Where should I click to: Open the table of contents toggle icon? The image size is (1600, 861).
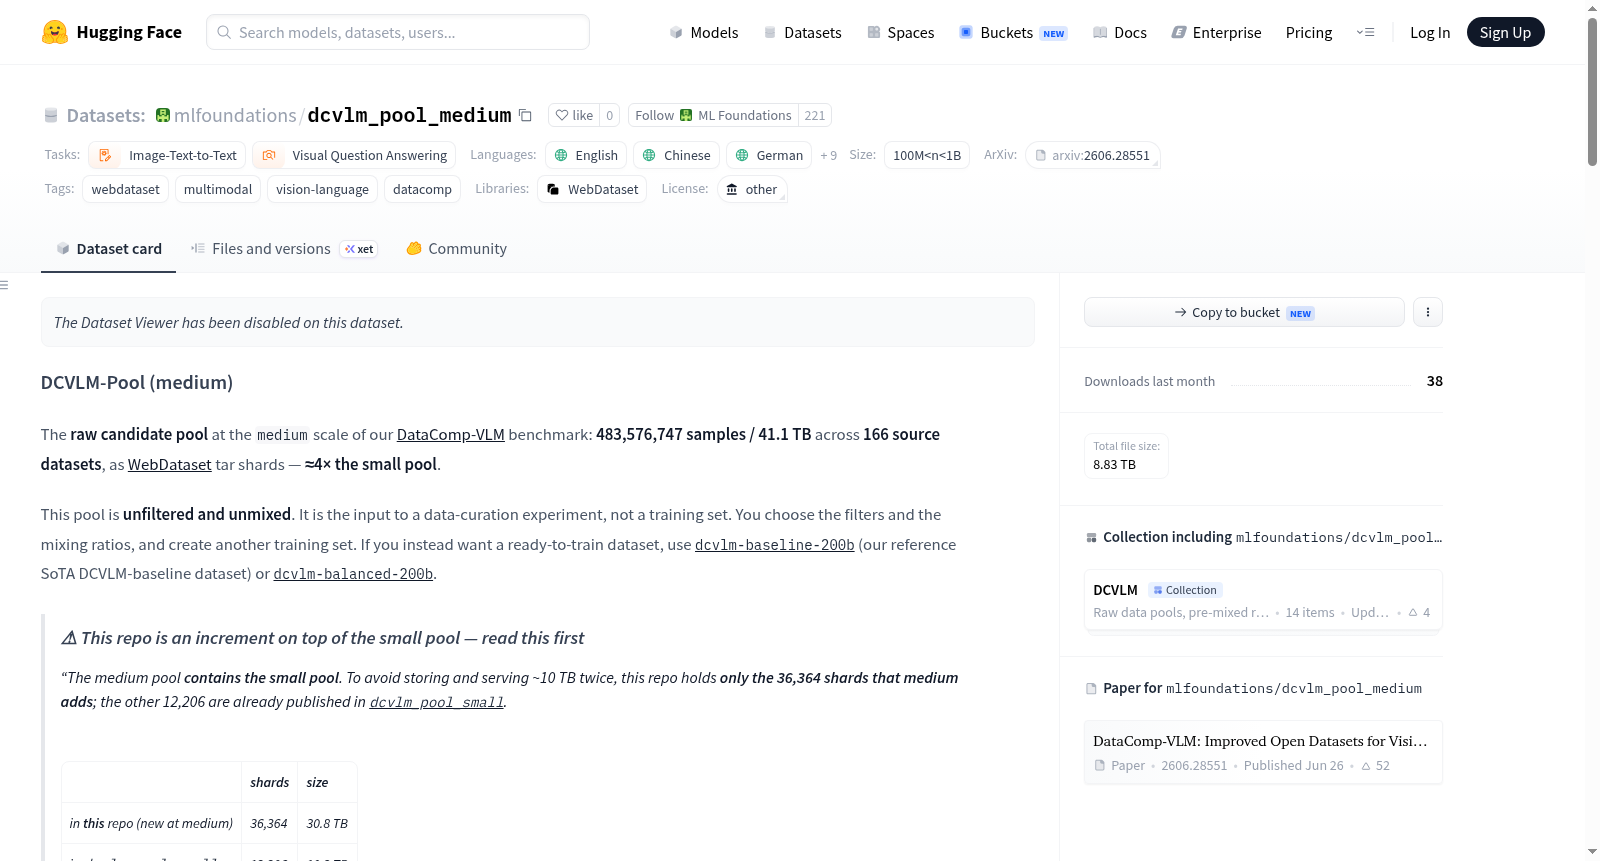(4, 285)
